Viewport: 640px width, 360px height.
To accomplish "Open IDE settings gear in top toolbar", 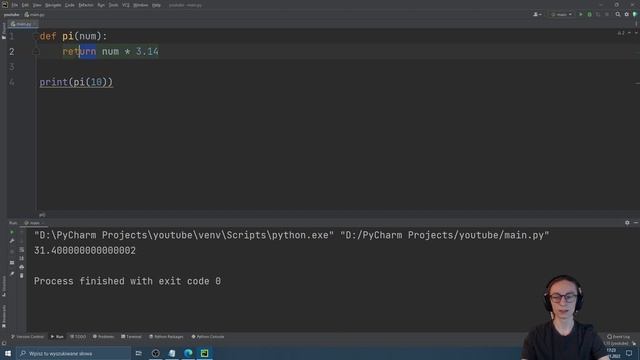I will tap(627, 14).
